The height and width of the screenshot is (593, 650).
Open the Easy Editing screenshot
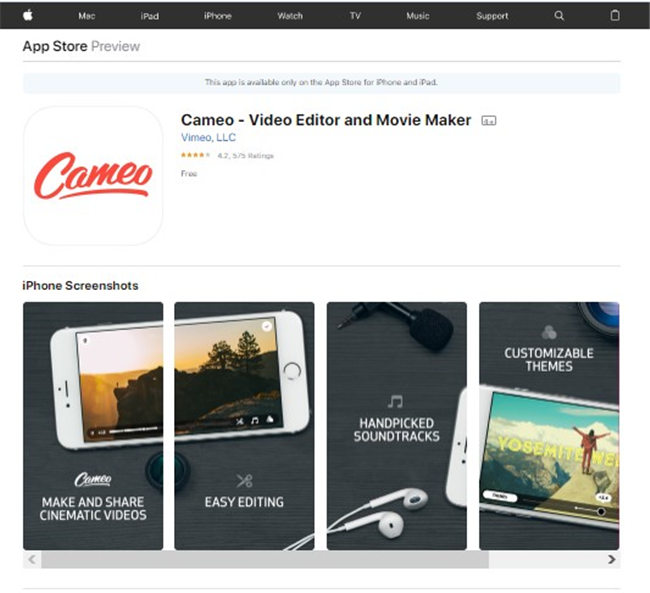coord(244,426)
